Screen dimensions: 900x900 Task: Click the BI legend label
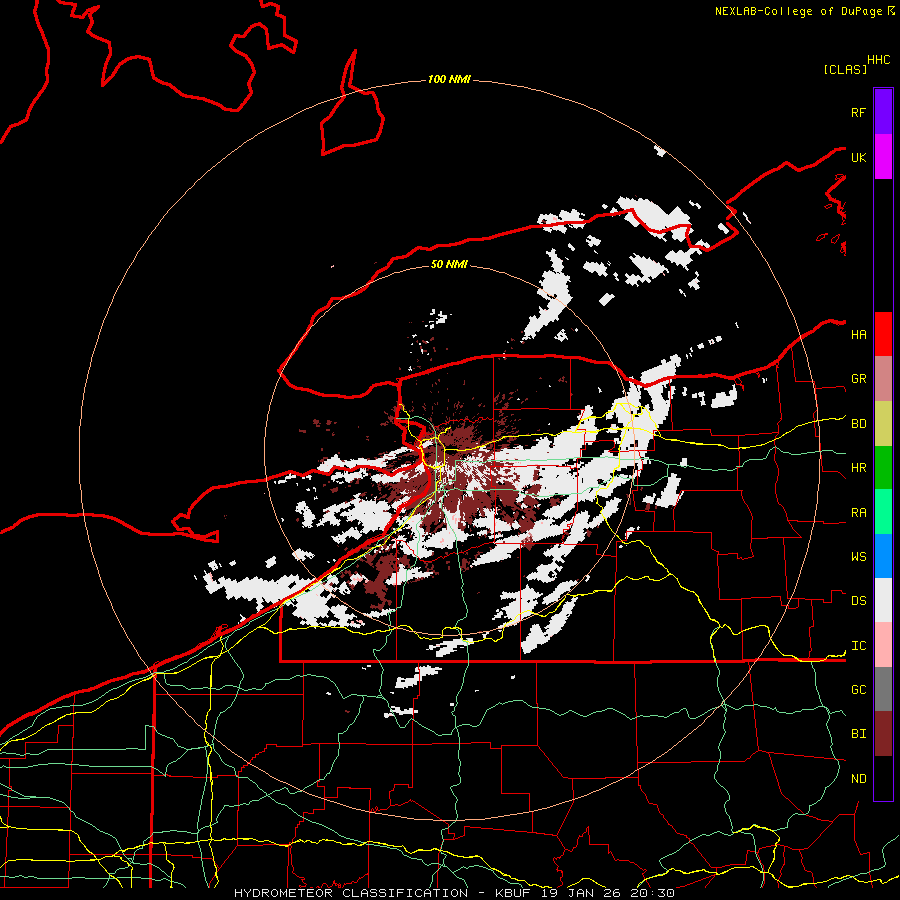858,734
